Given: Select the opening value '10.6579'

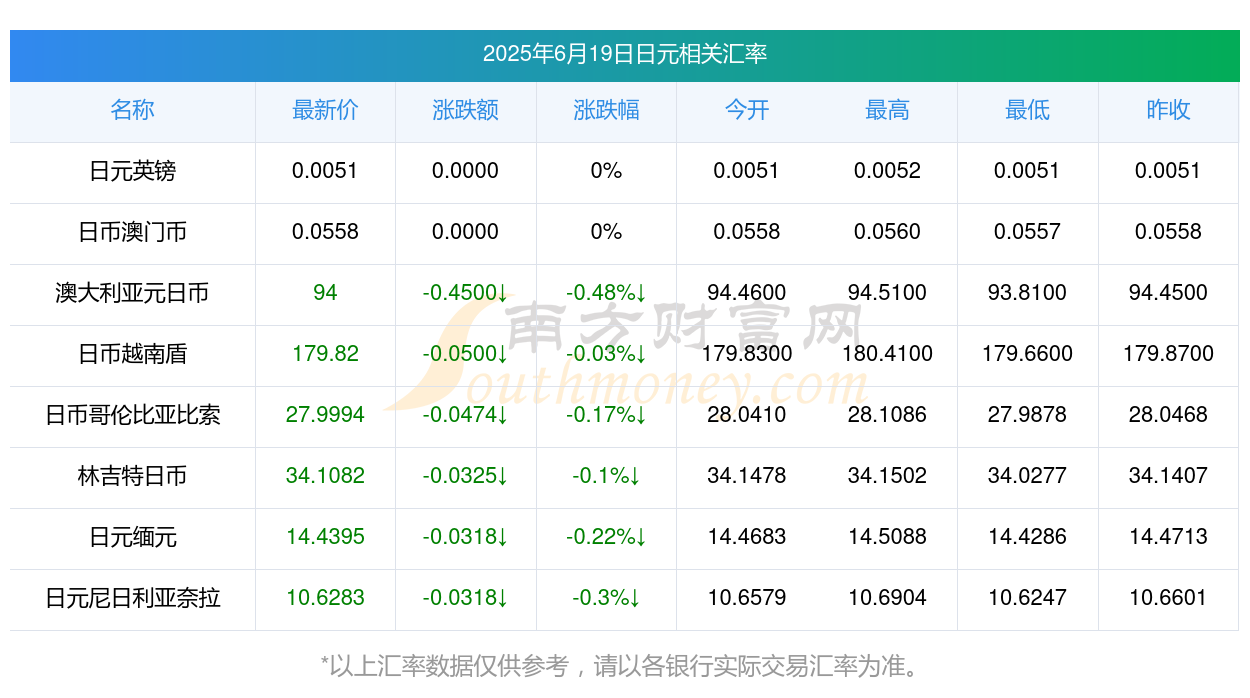Looking at the screenshot, I should coord(747,598).
